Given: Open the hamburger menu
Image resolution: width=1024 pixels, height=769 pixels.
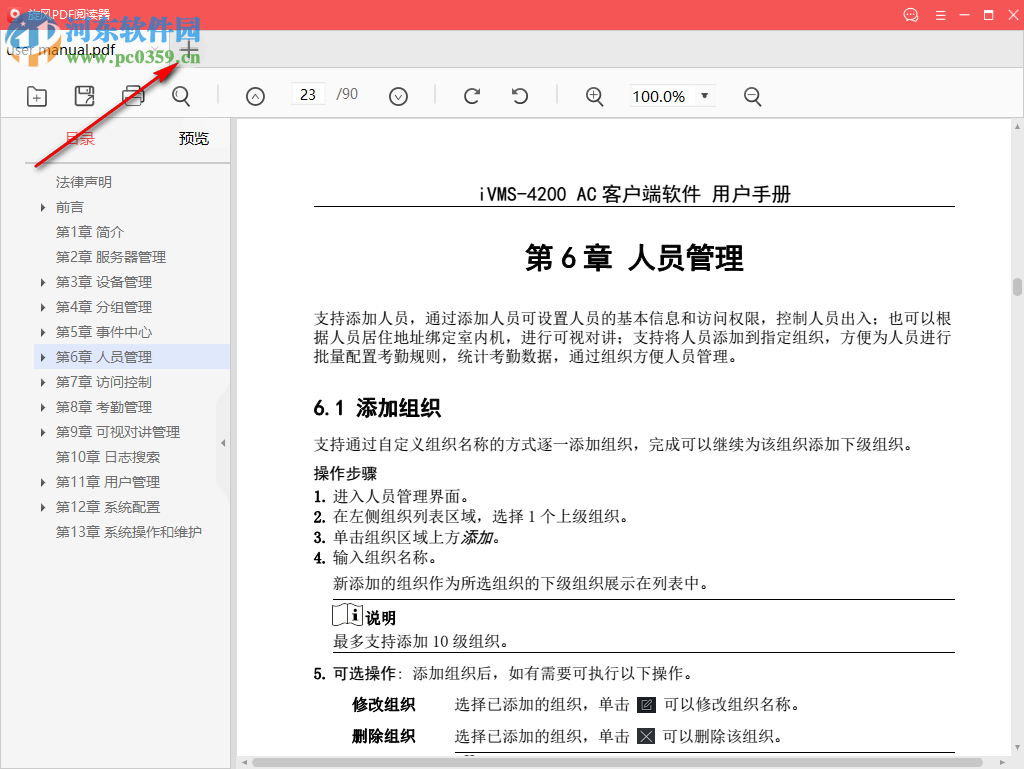Looking at the screenshot, I should point(941,15).
